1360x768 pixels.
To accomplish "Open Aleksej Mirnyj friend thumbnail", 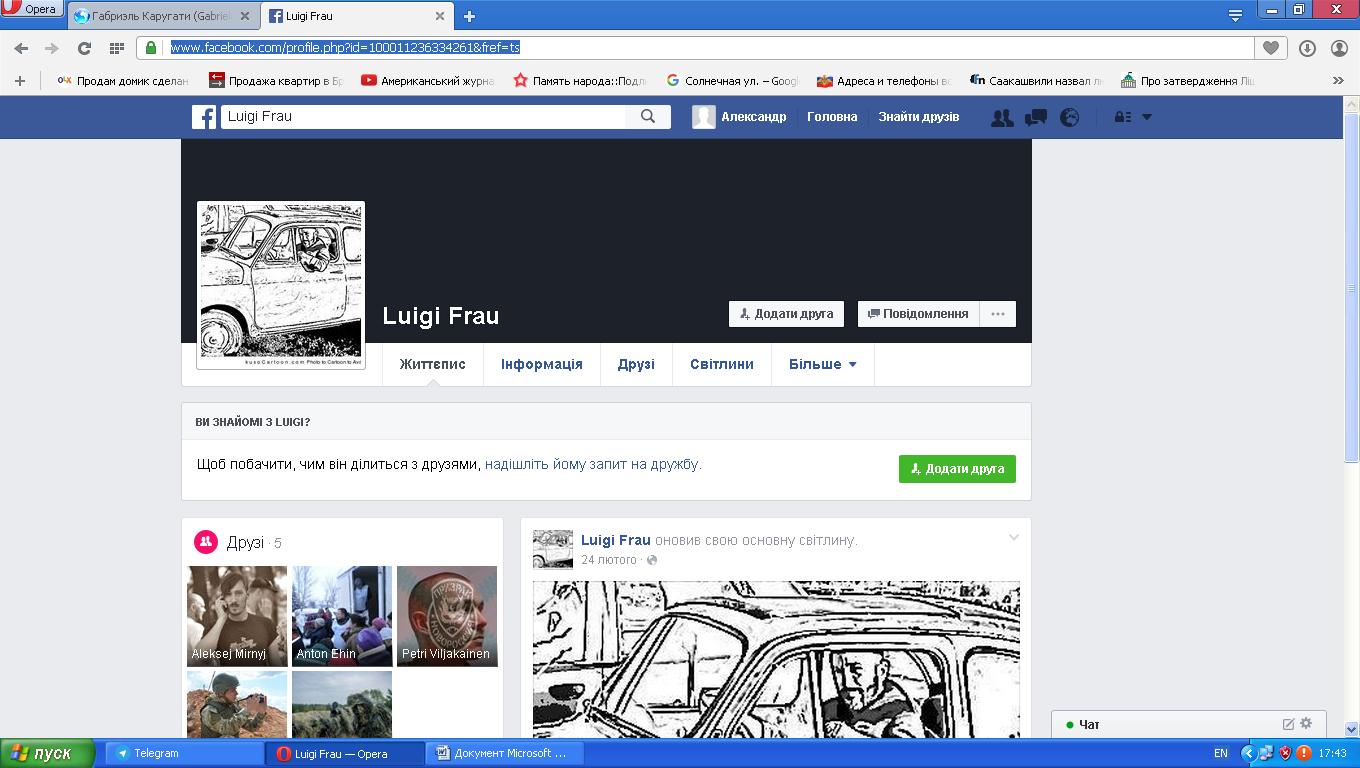I will [x=237, y=616].
